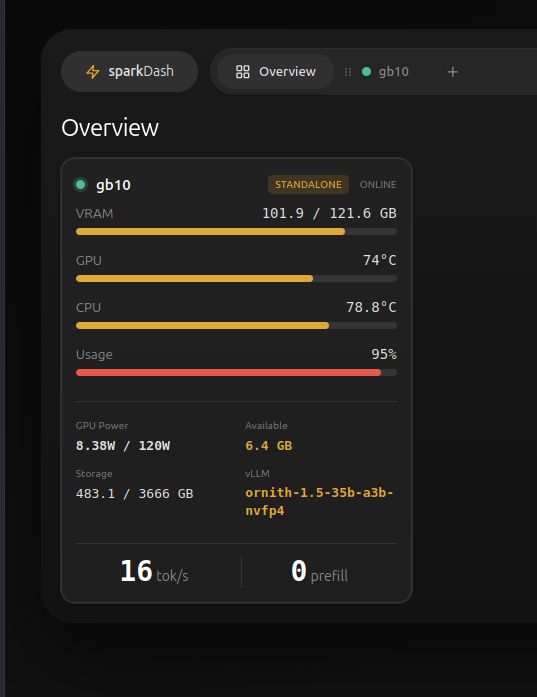Click the VRAM usage progress bar
The image size is (537, 697).
point(236,232)
